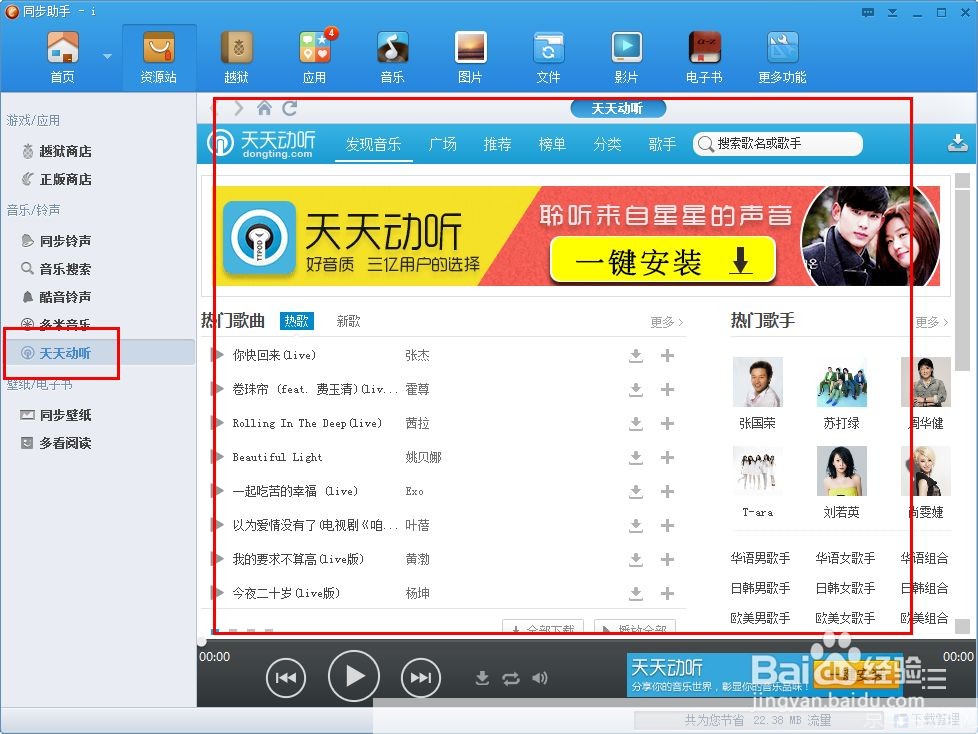The height and width of the screenshot is (734, 978).
Task: Click the player download icon
Action: [x=482, y=678]
